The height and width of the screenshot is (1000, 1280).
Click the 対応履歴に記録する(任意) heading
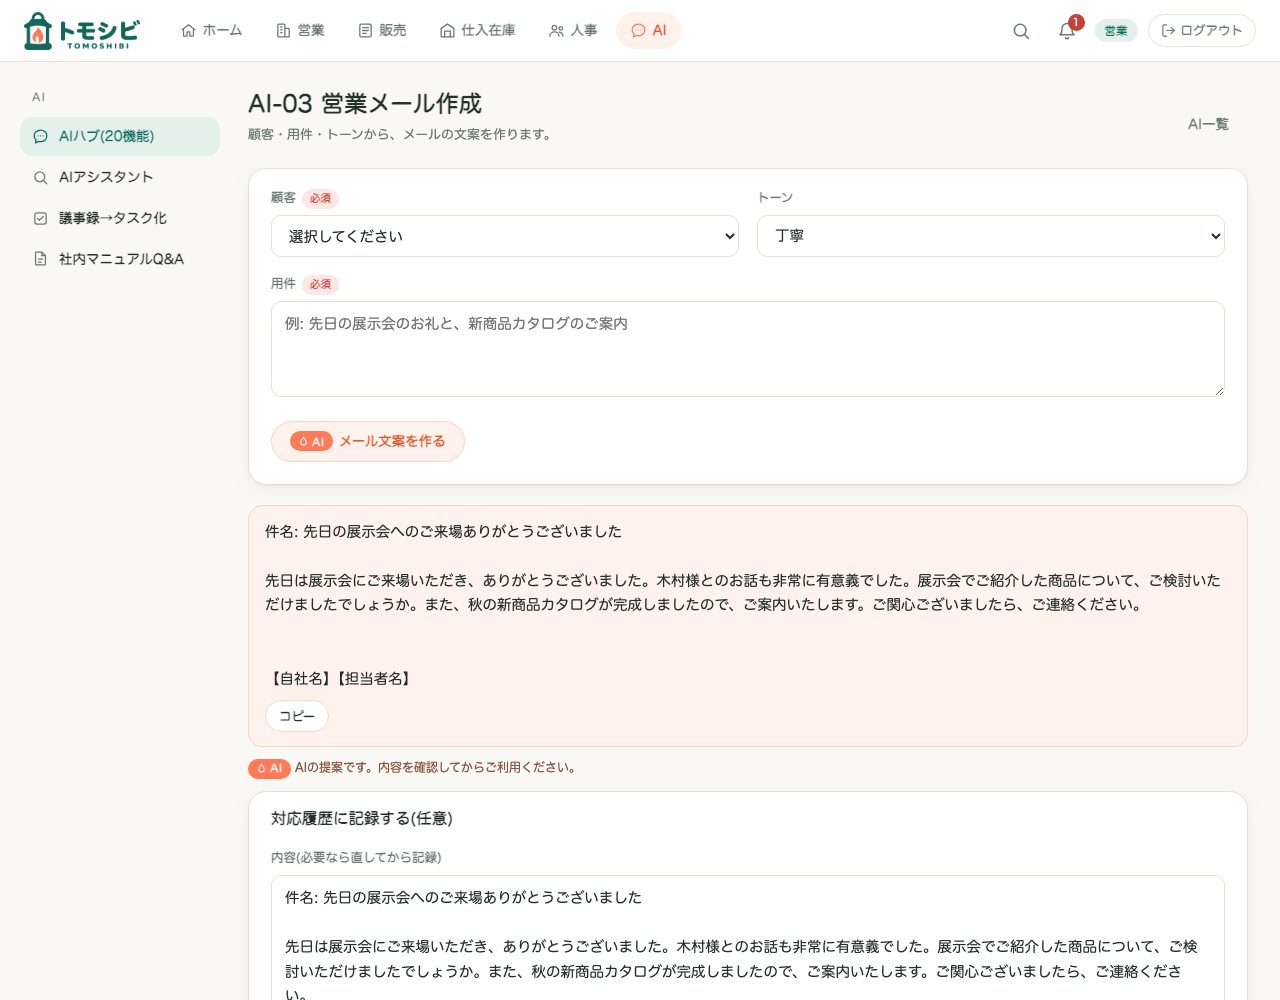[x=362, y=818]
